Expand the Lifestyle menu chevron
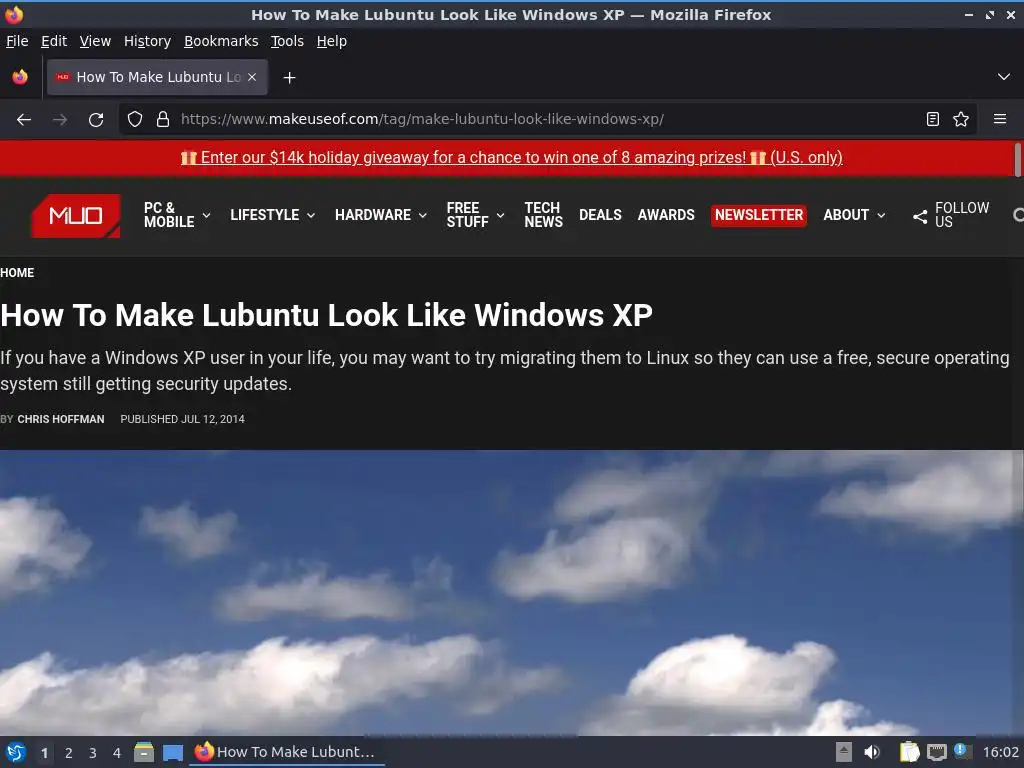Image resolution: width=1024 pixels, height=768 pixels. point(311,215)
